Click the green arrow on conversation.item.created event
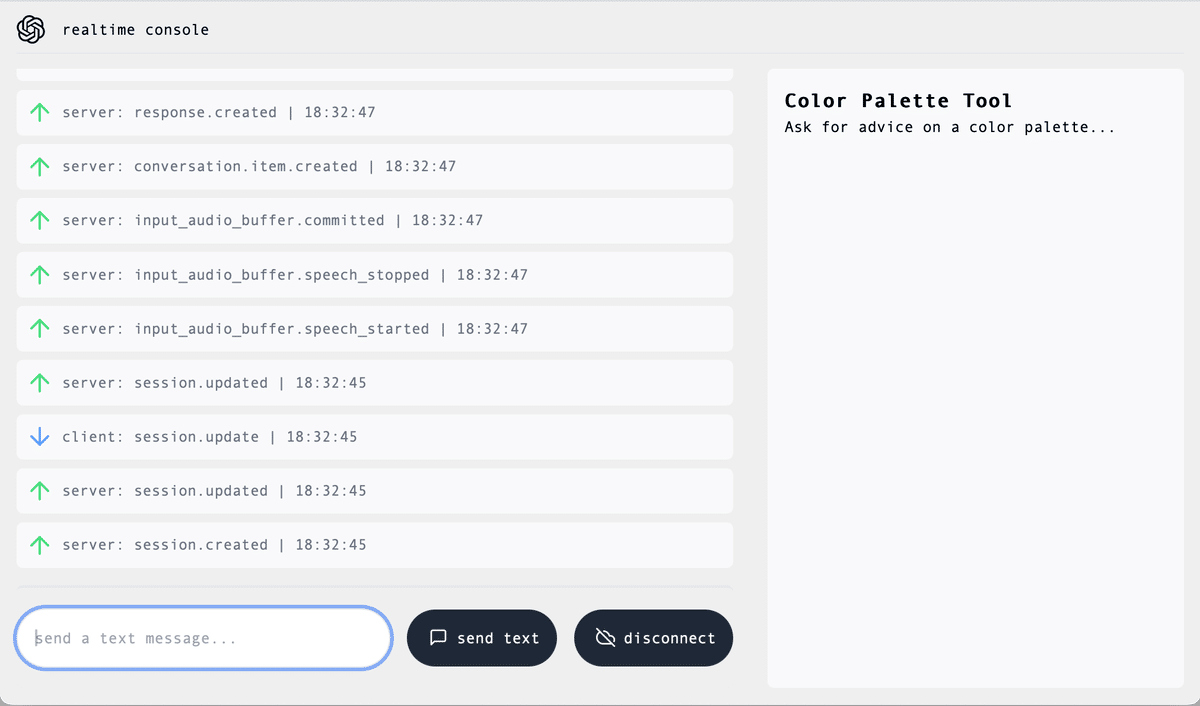 coord(39,166)
